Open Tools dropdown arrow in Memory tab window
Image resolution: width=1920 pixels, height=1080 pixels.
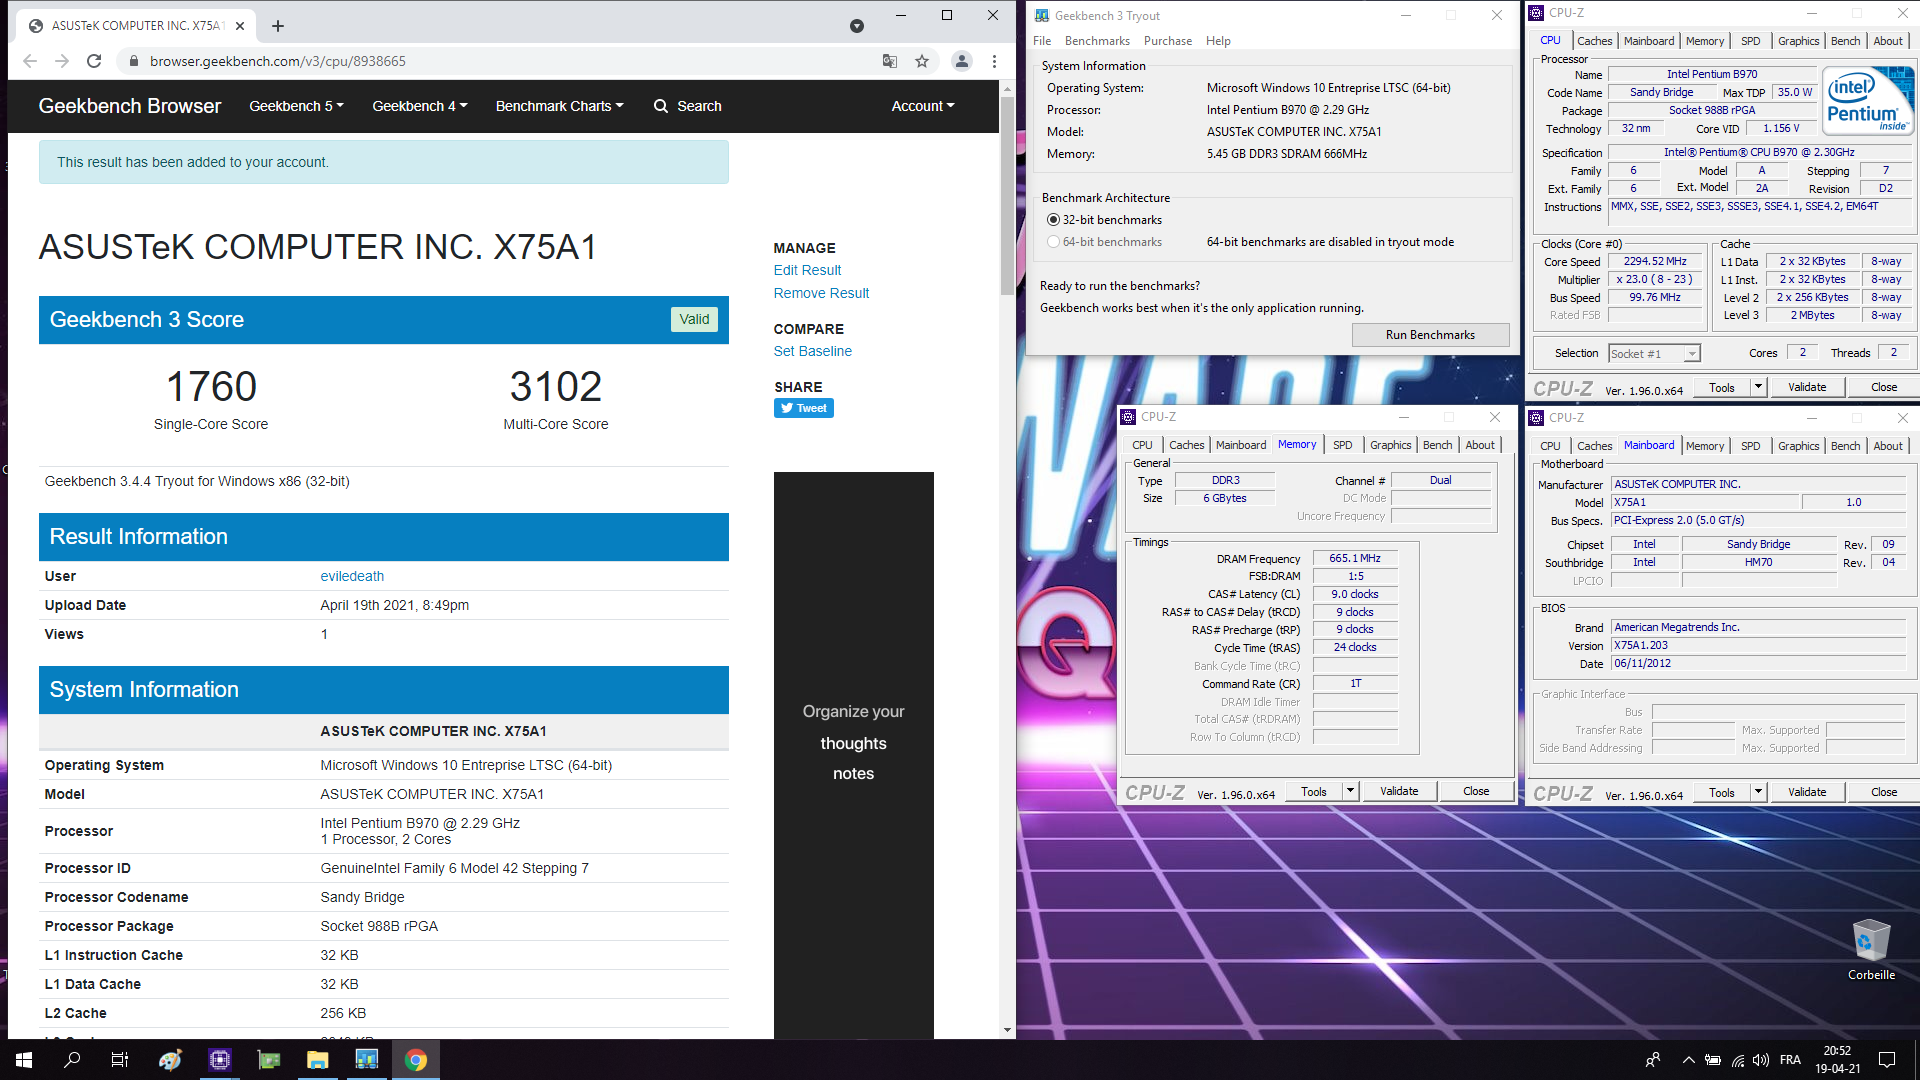[1350, 791]
